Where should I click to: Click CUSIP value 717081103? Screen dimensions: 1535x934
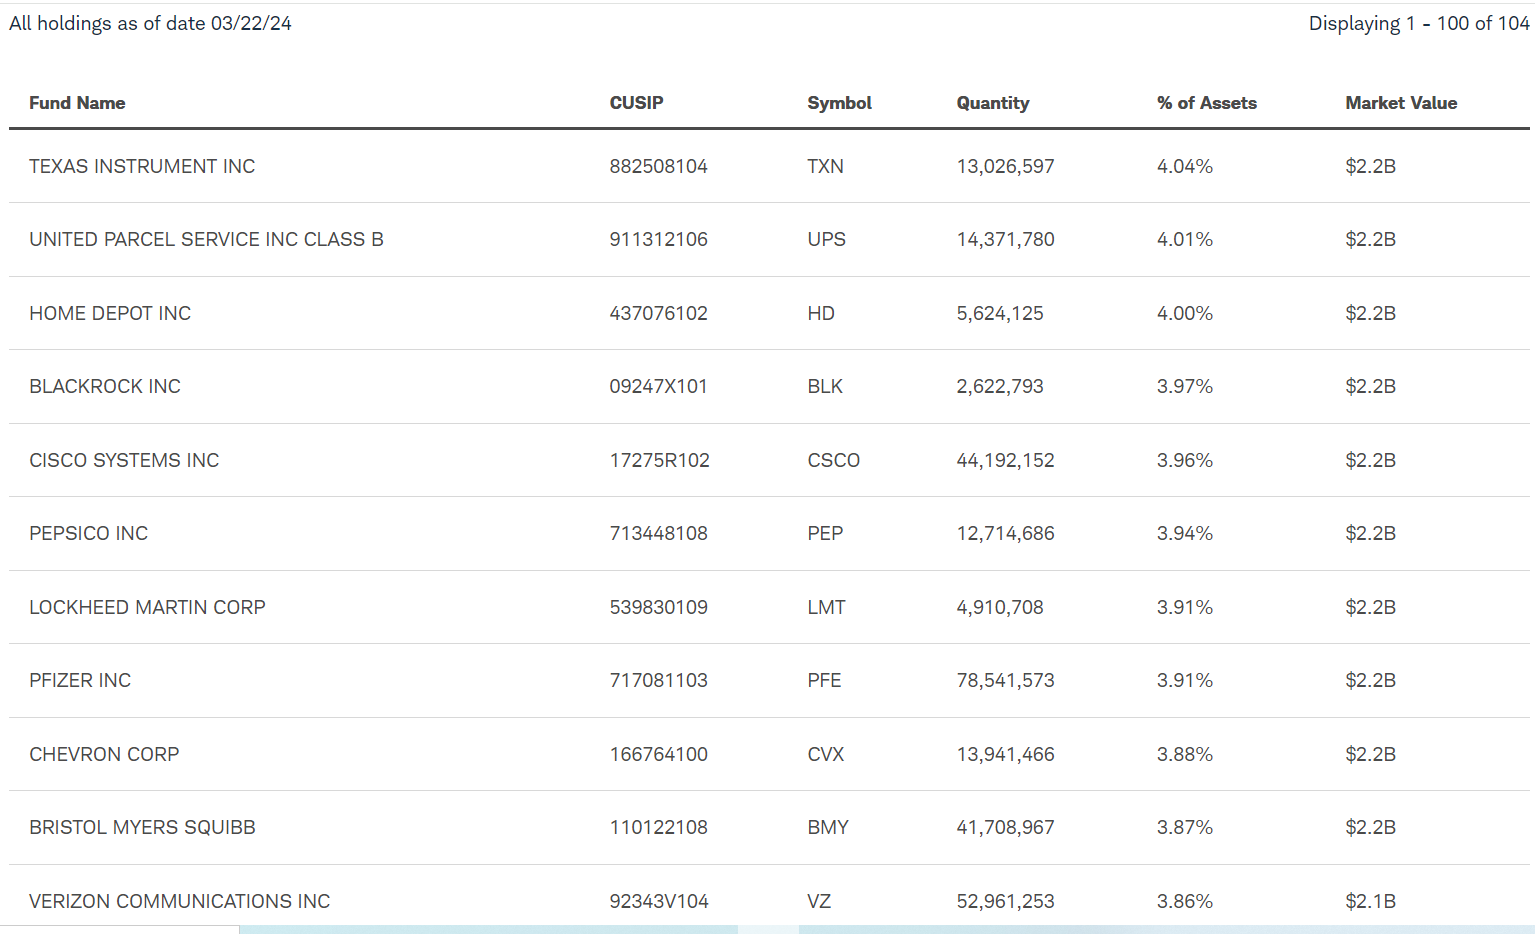pyautogui.click(x=658, y=680)
